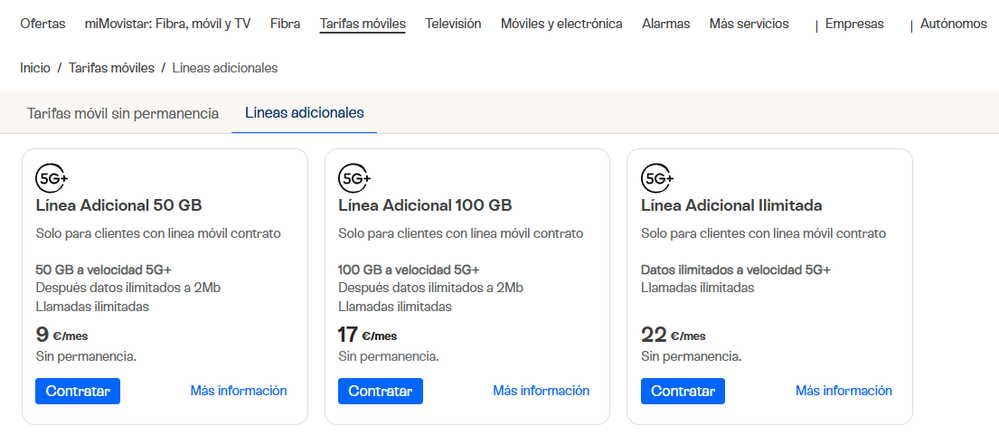Viewport: 999px width, 436px height.
Task: Switch to the Autónomos site
Action: click(x=953, y=24)
